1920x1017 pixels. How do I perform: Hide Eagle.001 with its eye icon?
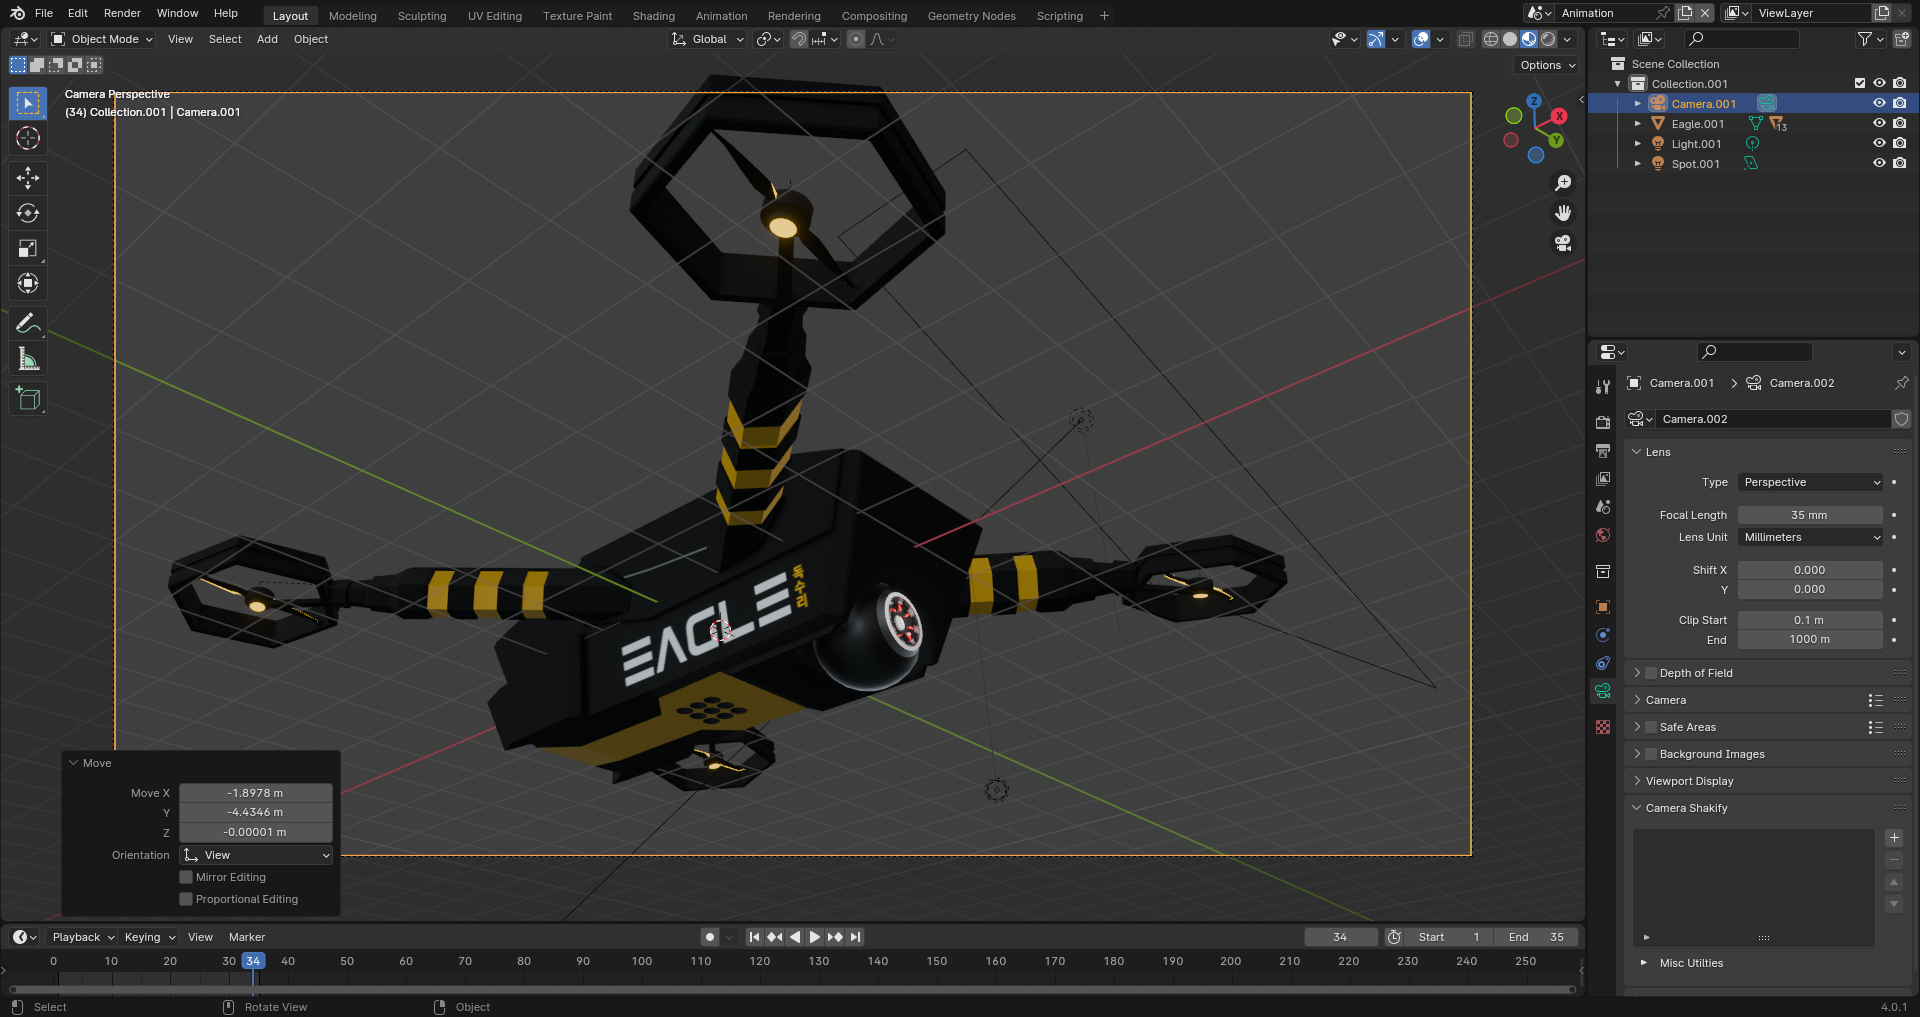tap(1879, 124)
